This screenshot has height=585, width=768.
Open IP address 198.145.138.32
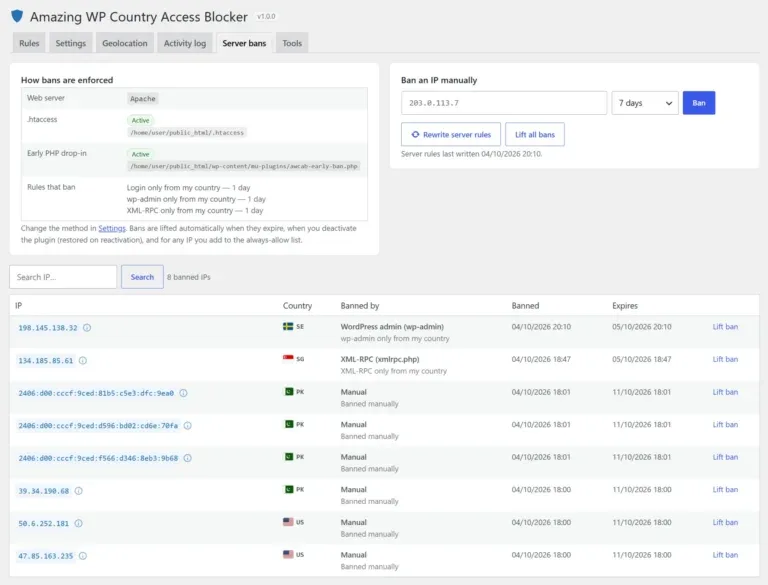pyautogui.click(x=48, y=328)
